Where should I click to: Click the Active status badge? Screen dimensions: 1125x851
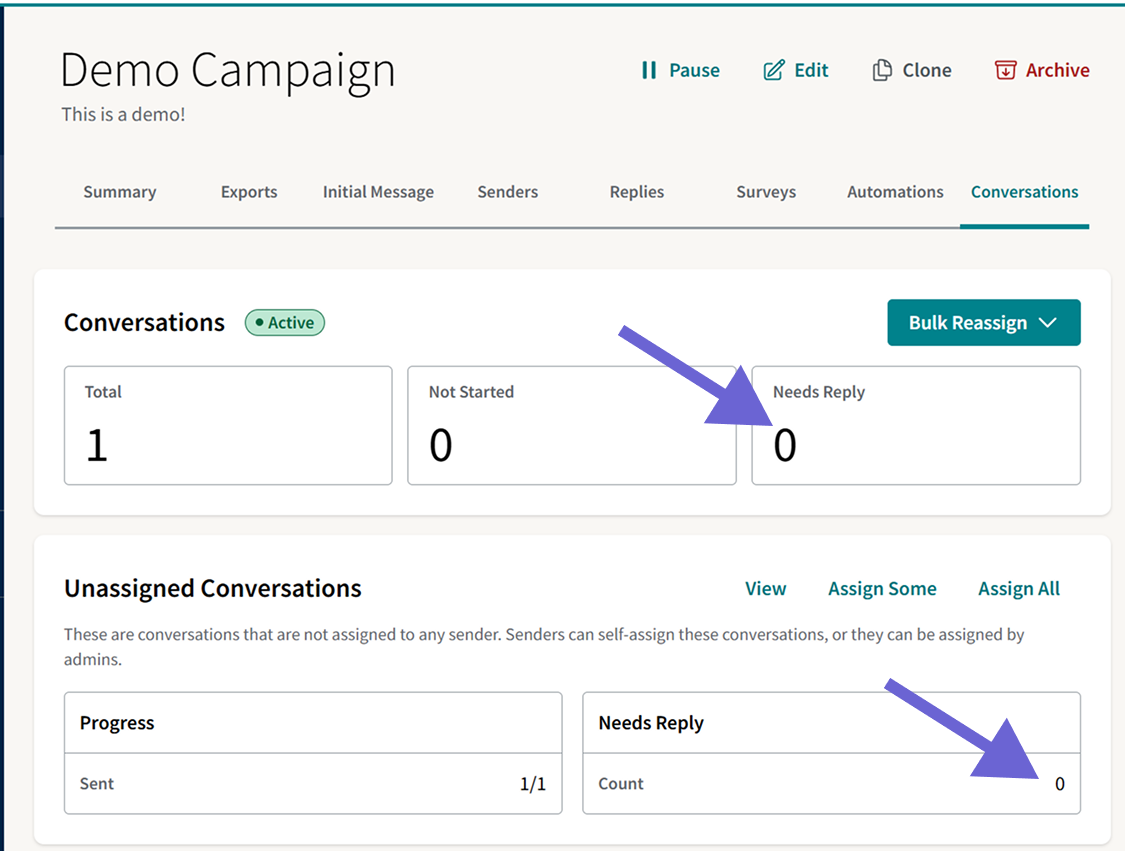(x=285, y=323)
